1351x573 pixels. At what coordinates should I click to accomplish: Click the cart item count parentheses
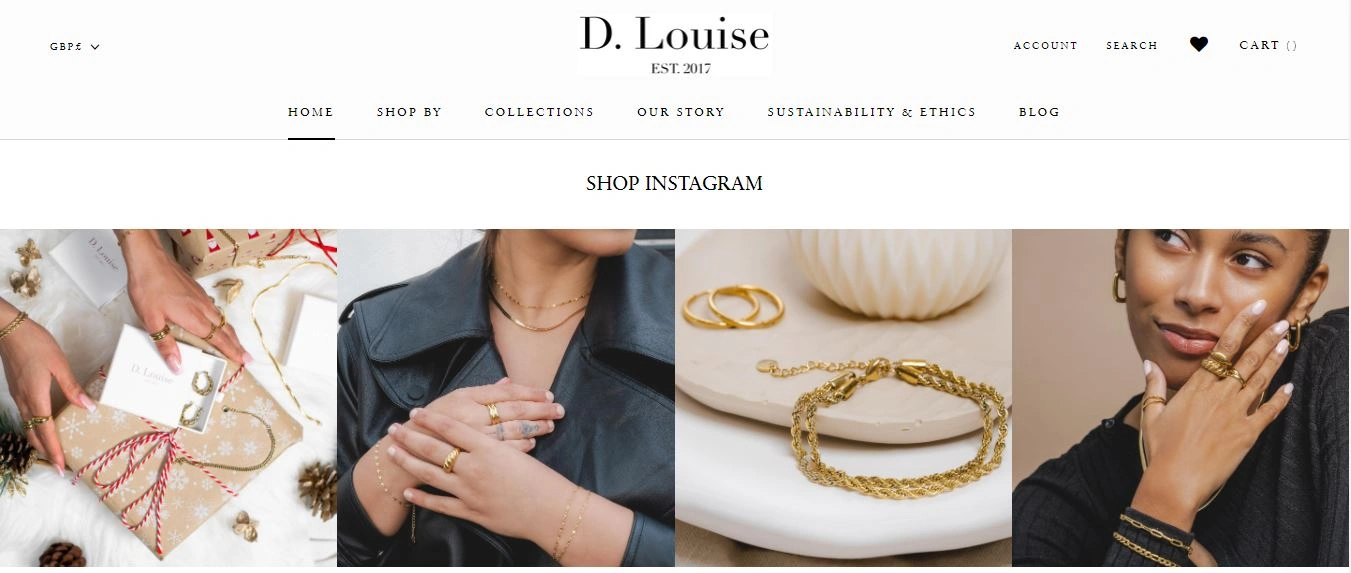(x=1292, y=45)
